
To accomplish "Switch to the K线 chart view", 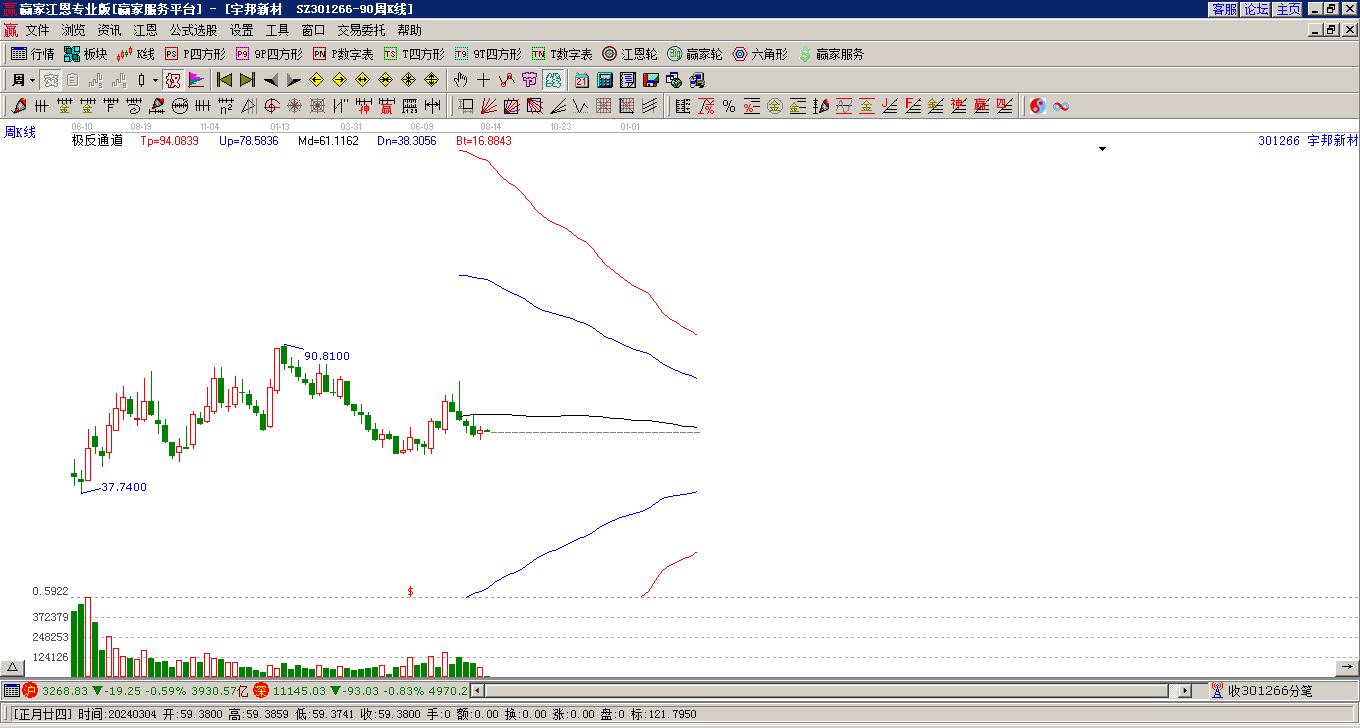I will click(136, 54).
